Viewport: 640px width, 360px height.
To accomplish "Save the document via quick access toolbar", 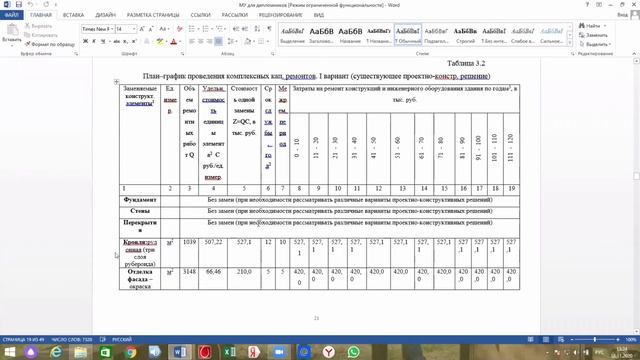I will pyautogui.click(x=19, y=4).
